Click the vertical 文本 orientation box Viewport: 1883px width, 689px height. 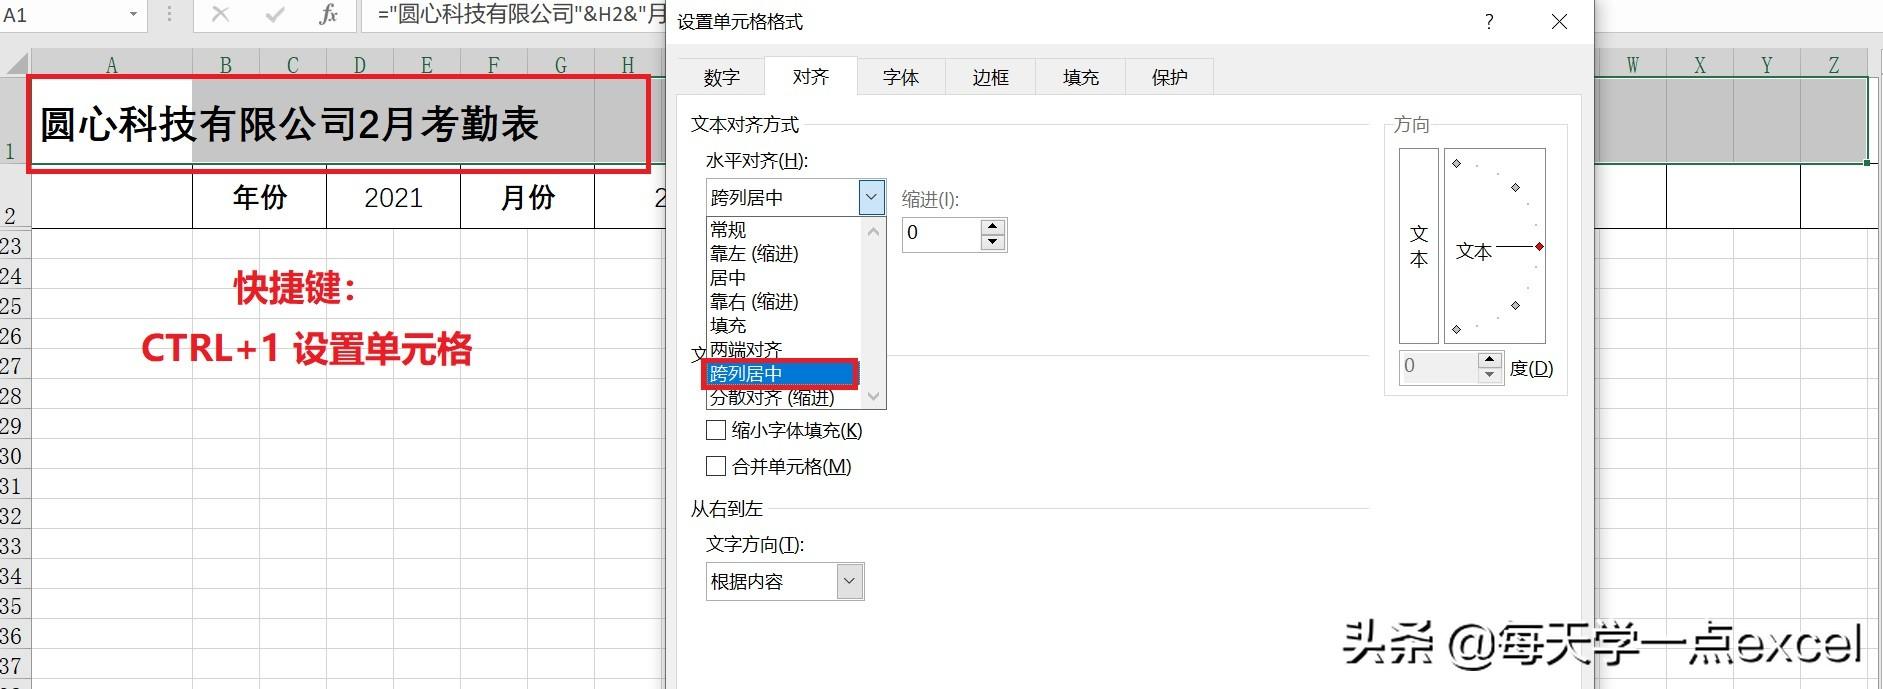coord(1418,246)
